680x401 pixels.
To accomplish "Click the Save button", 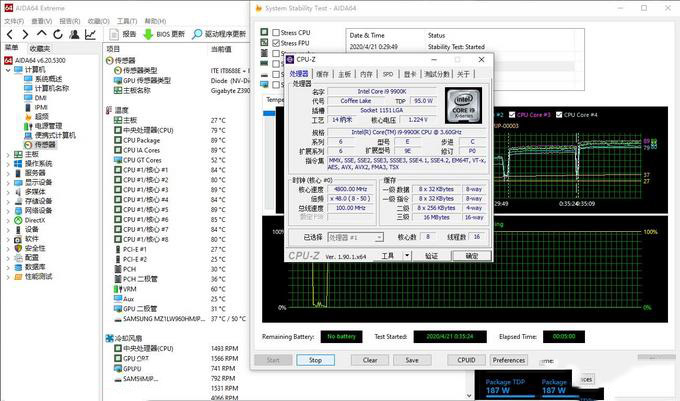I will [x=412, y=360].
